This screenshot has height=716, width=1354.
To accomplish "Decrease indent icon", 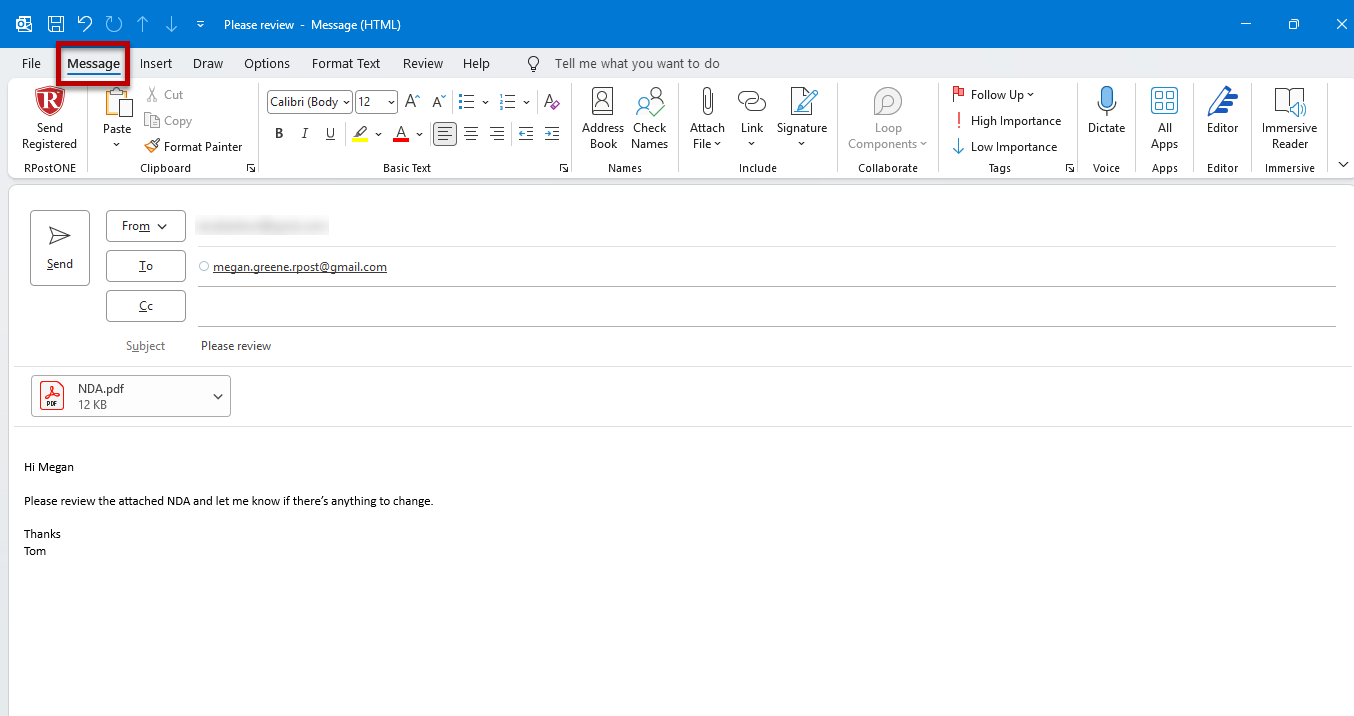I will [526, 133].
